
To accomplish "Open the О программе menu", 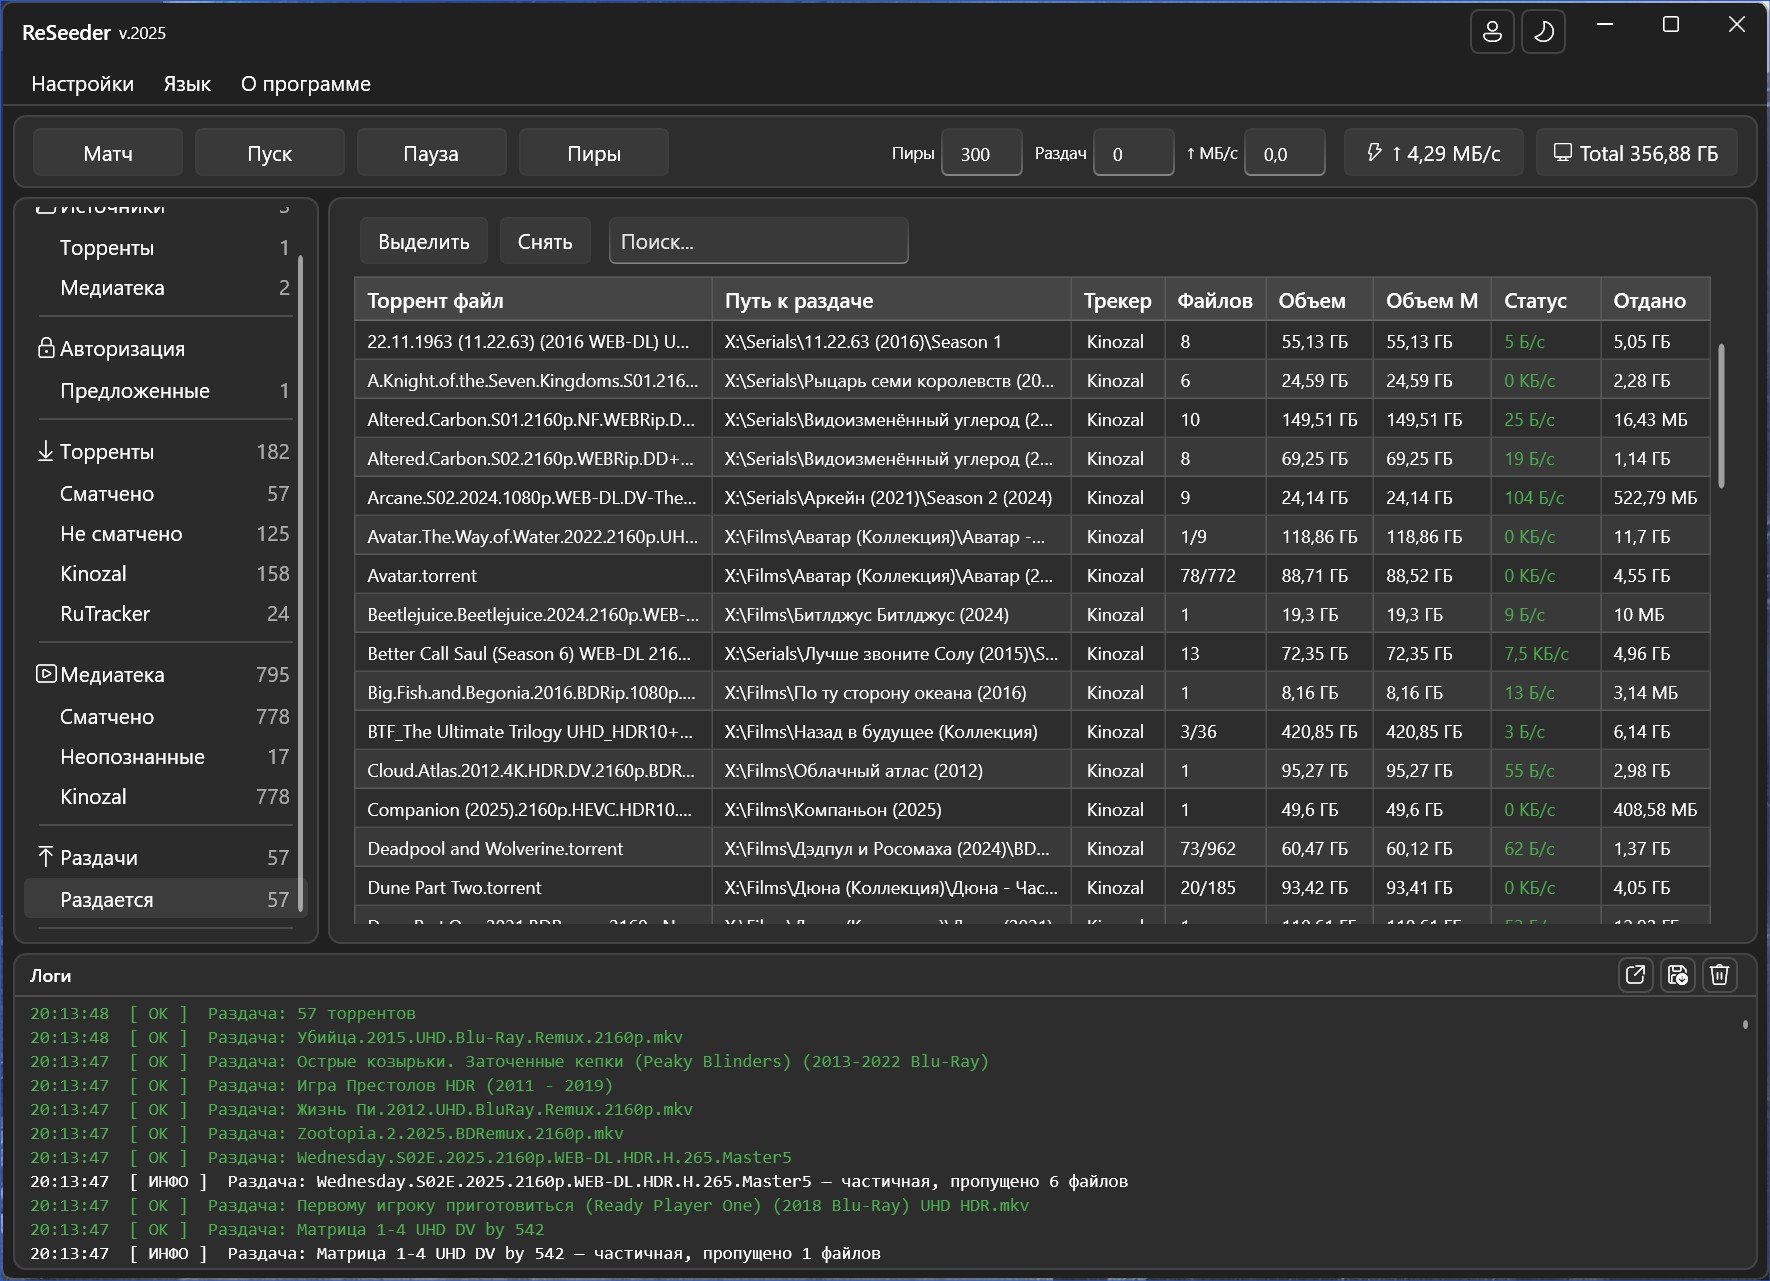I will coord(305,84).
